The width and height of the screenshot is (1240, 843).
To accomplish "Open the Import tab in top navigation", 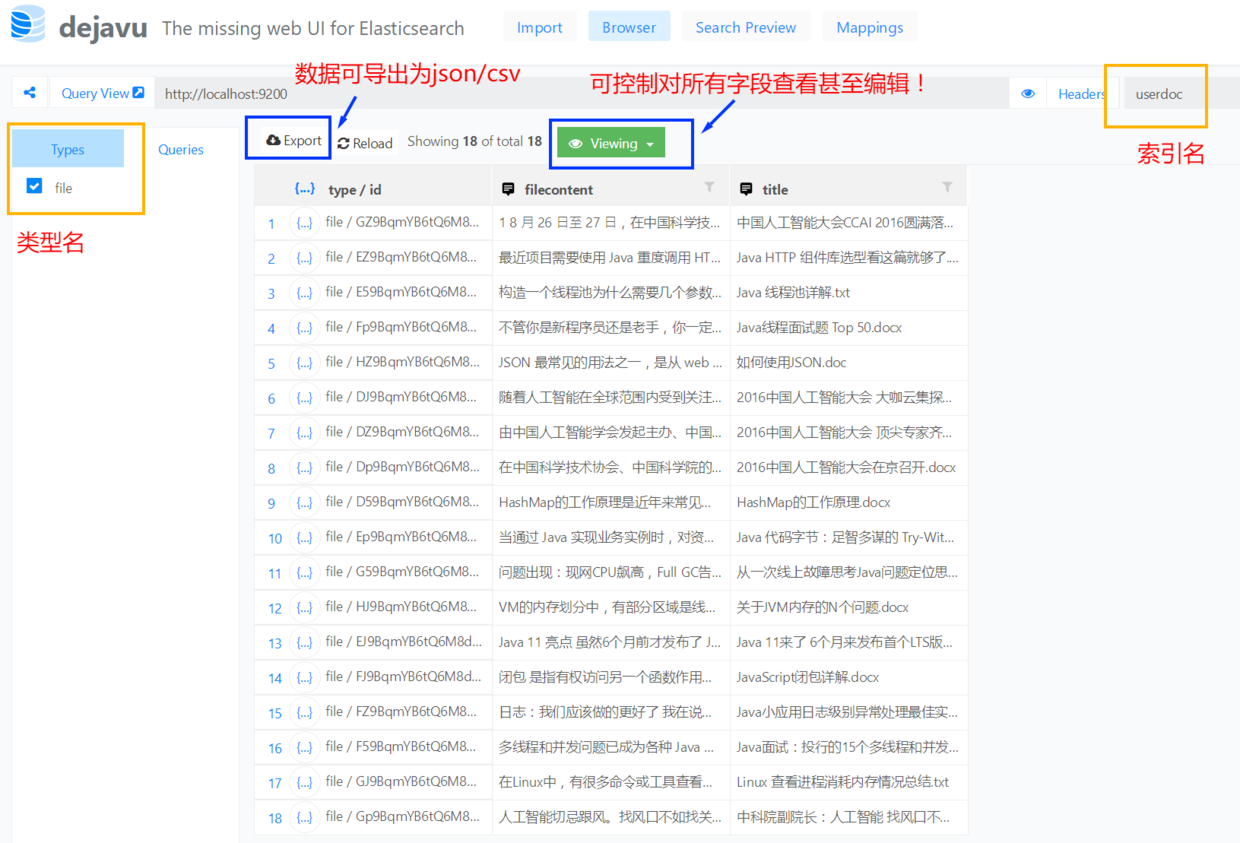I will tap(540, 27).
